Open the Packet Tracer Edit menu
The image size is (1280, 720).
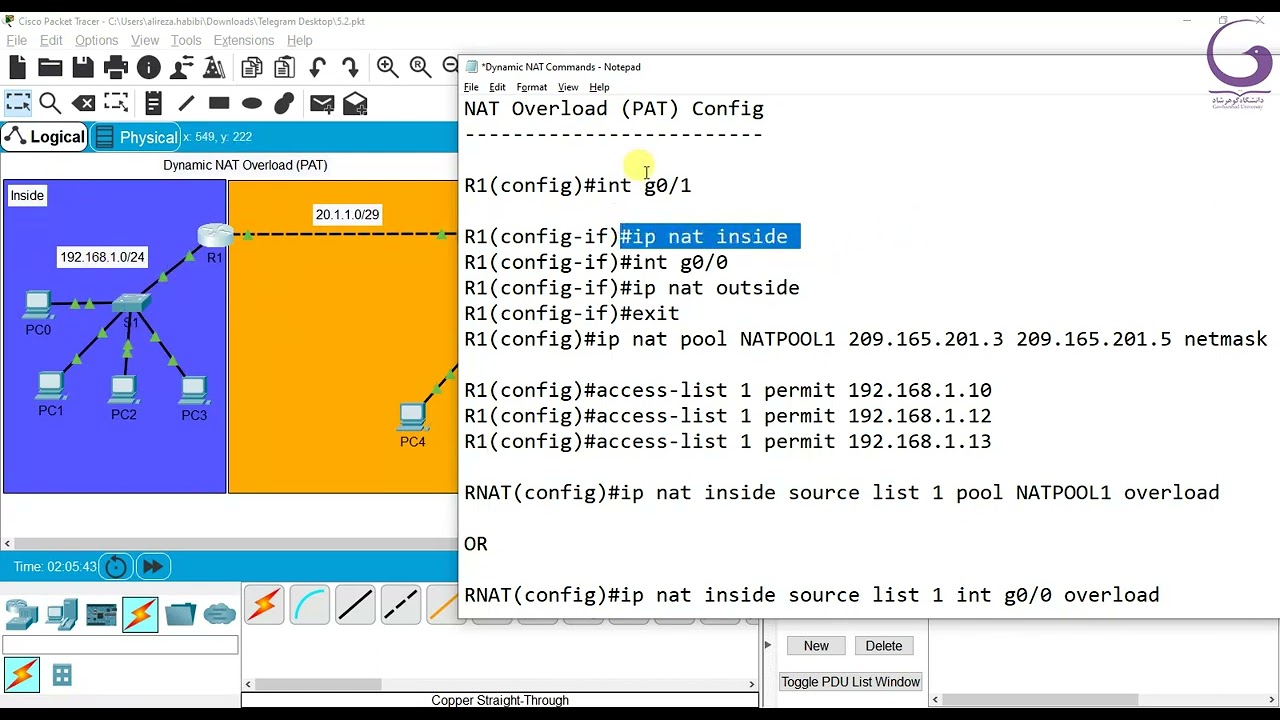[x=51, y=40]
